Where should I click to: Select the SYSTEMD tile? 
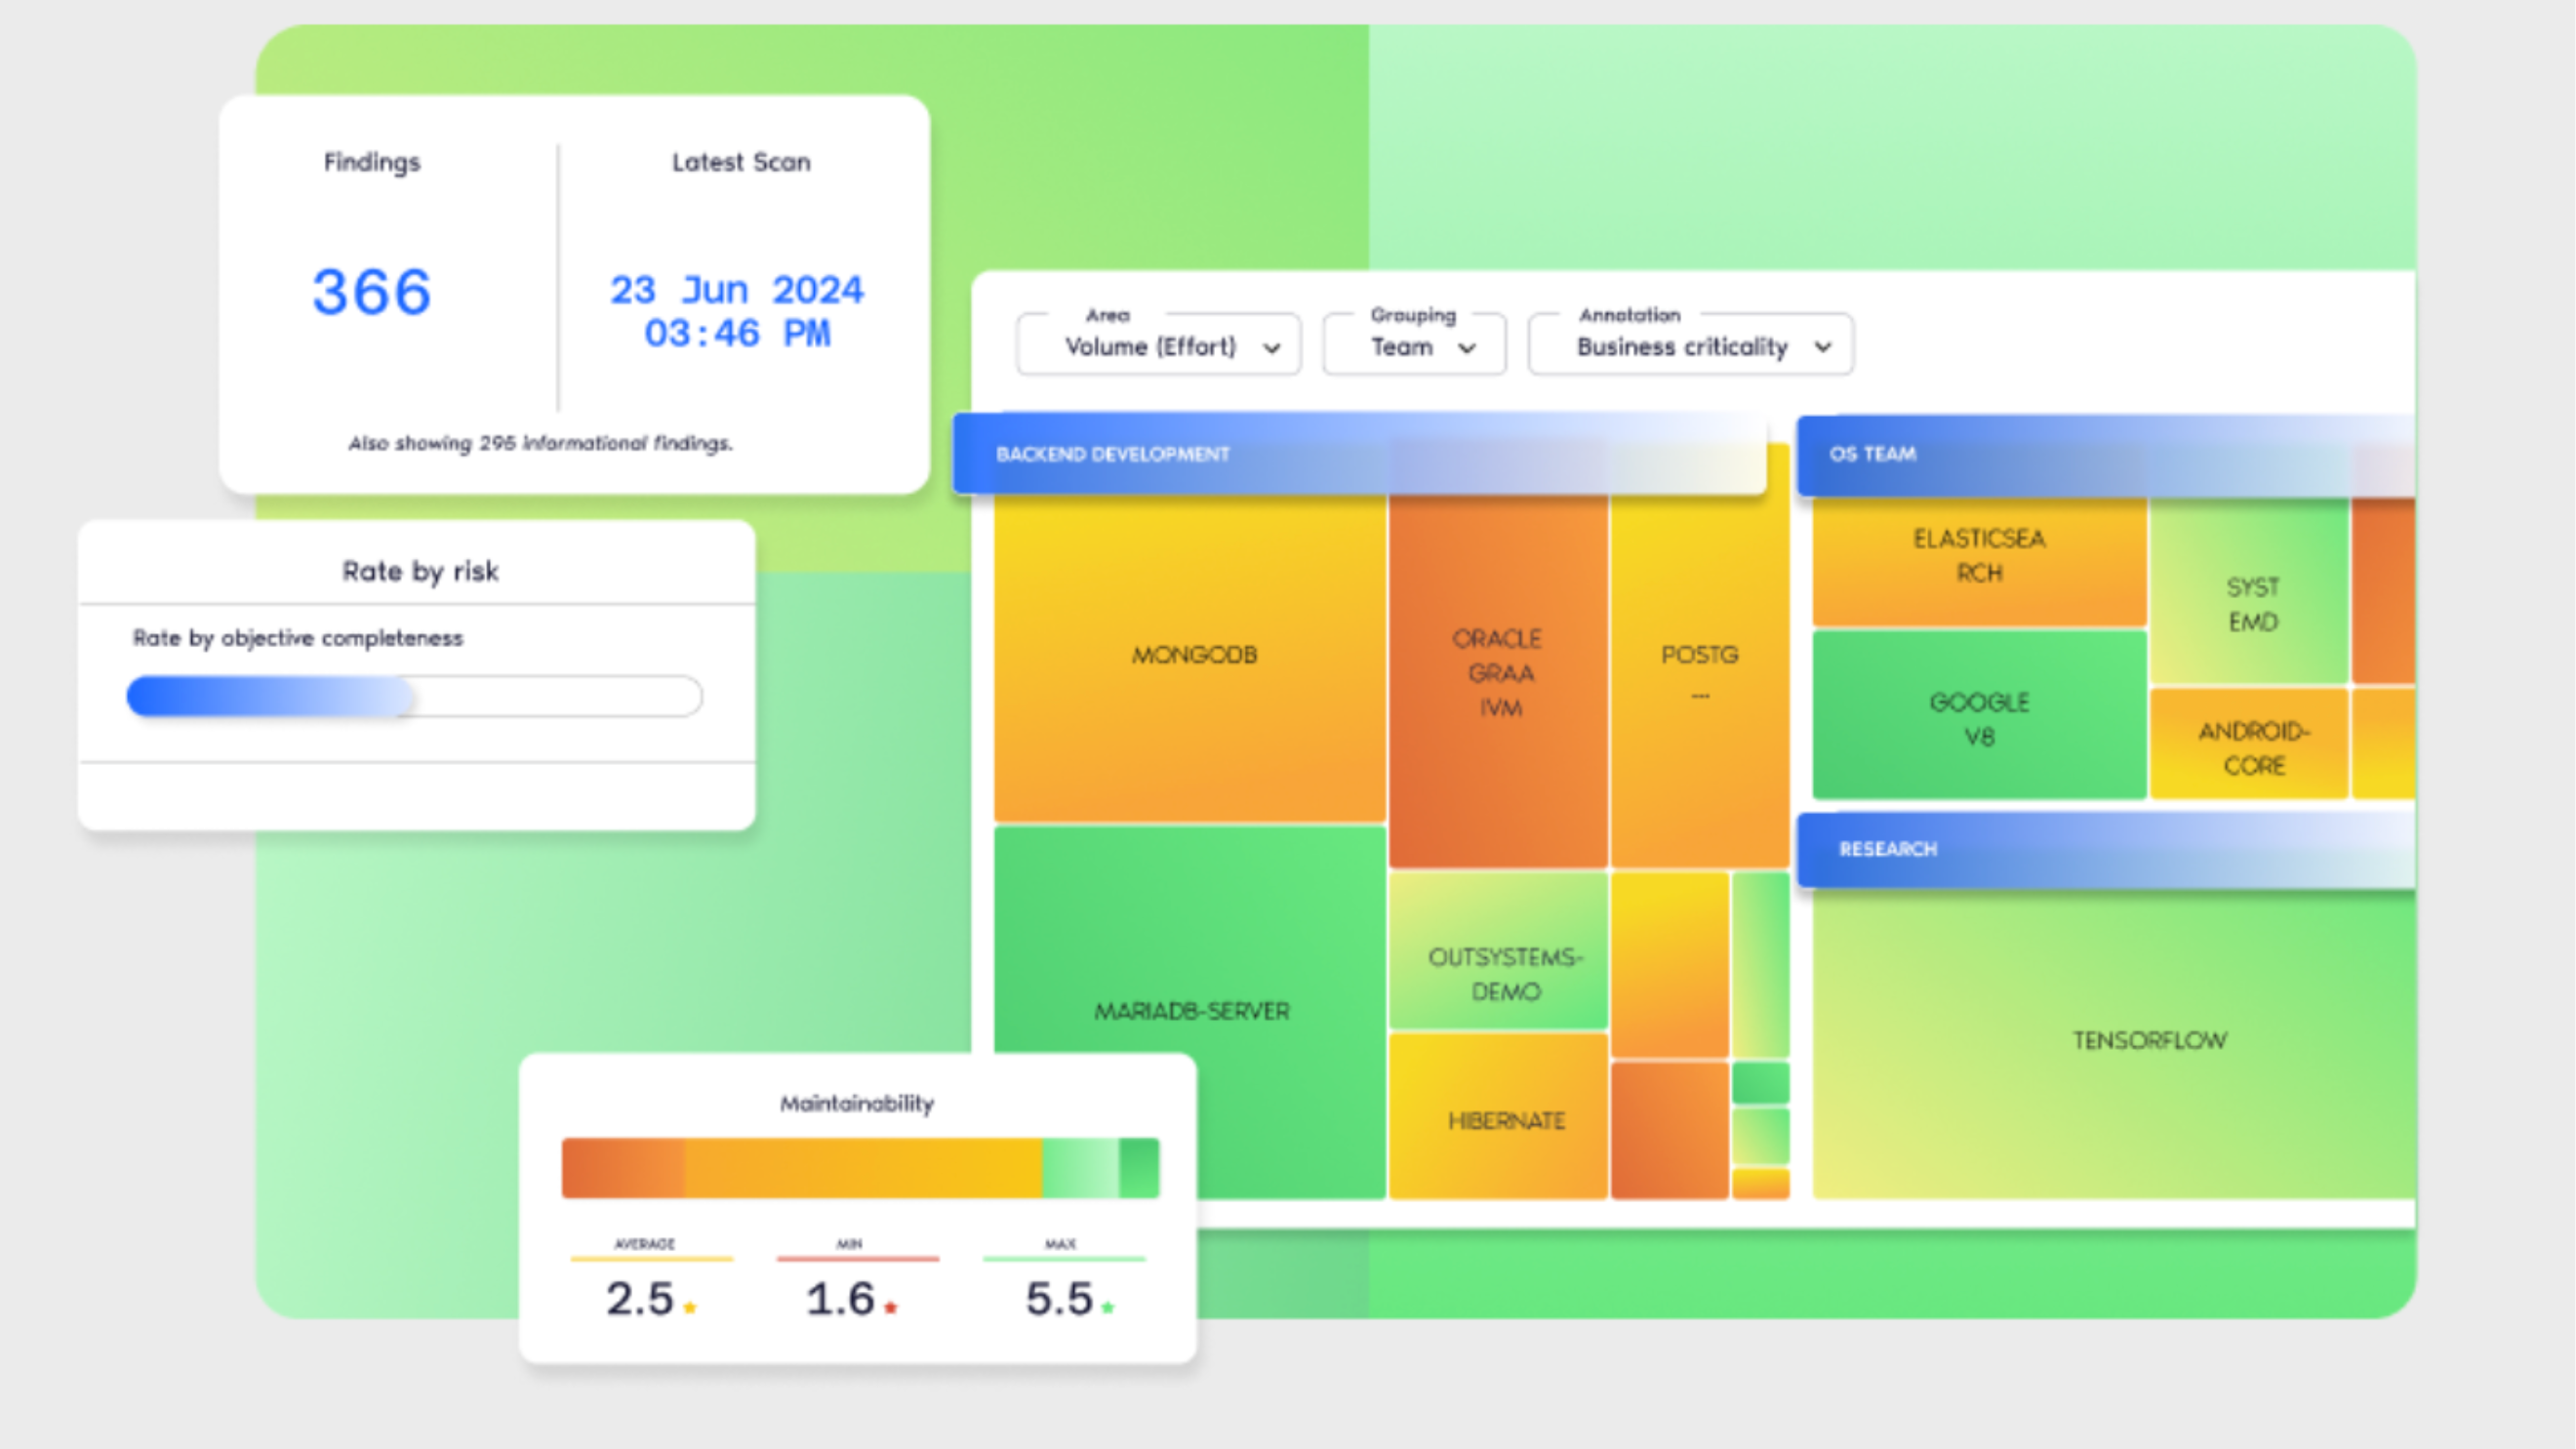(x=2249, y=592)
